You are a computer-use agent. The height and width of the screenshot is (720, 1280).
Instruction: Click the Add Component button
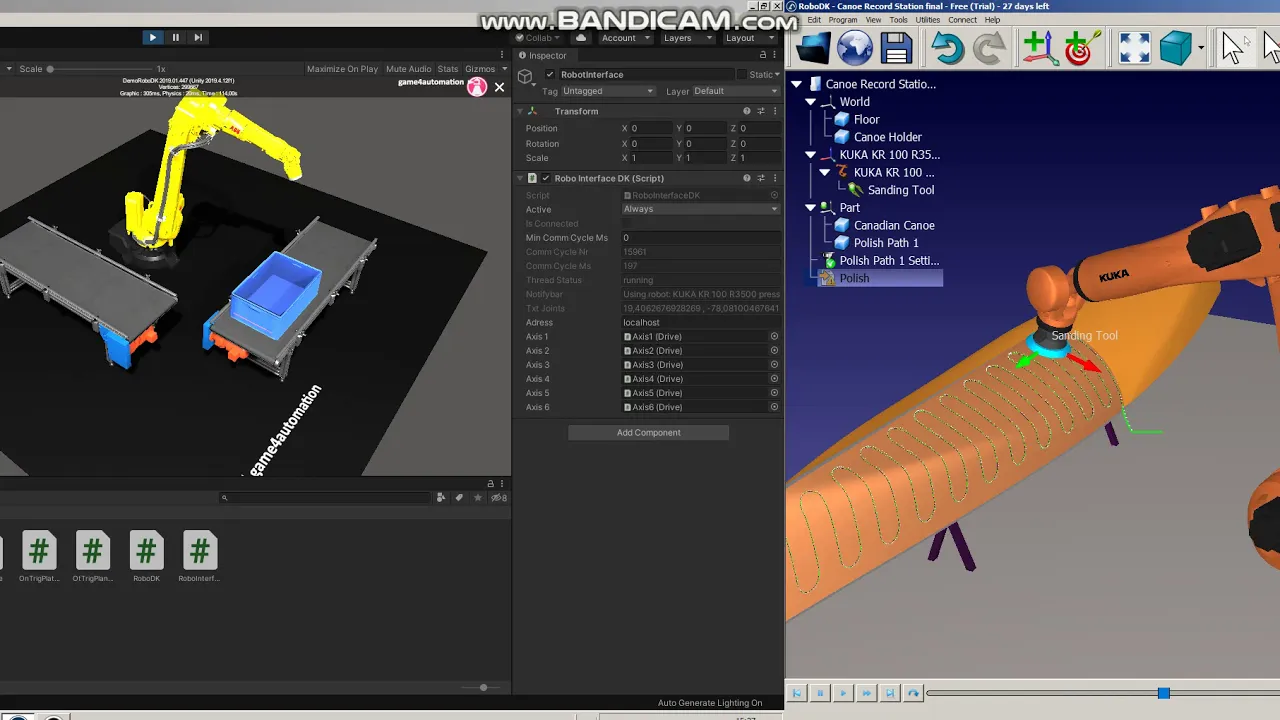pos(648,432)
